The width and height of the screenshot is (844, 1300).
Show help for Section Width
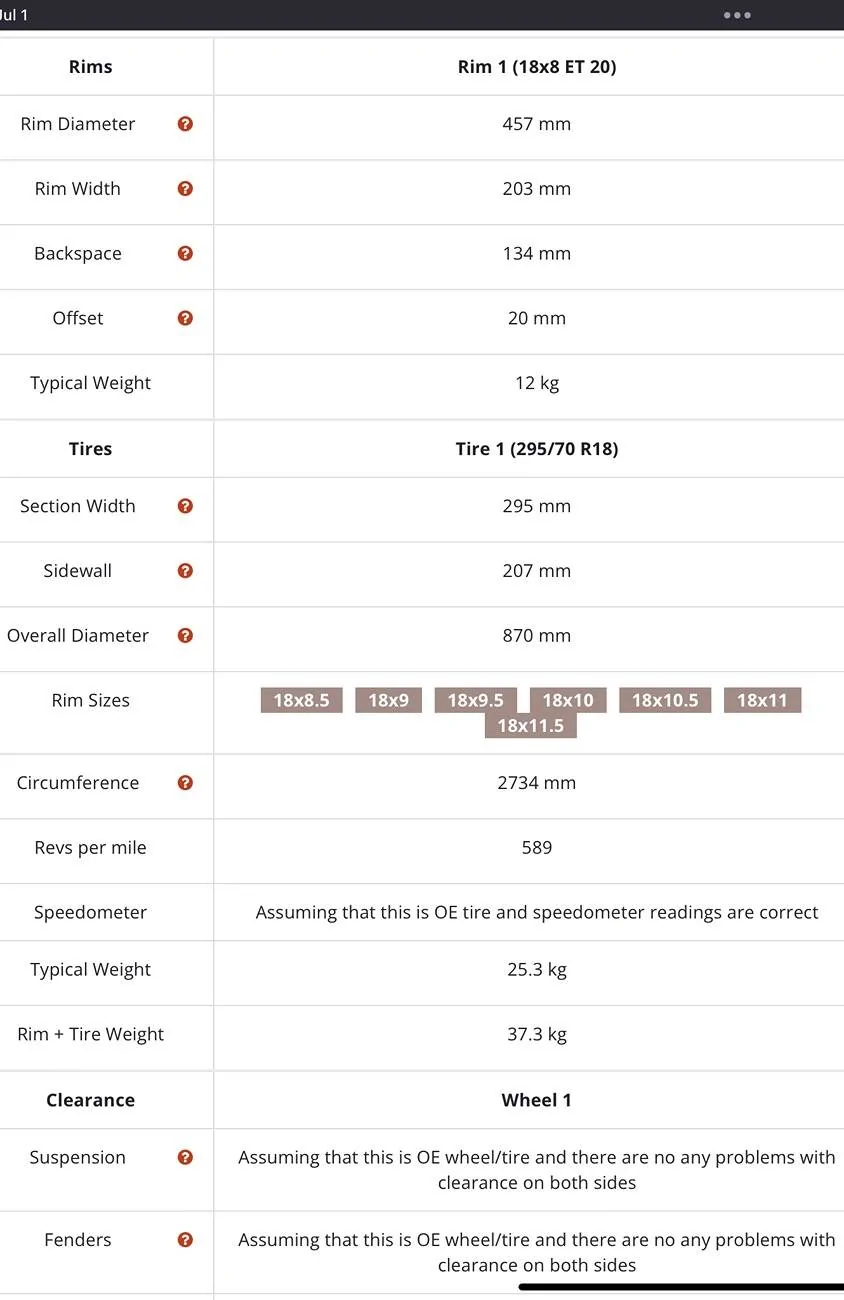tap(185, 506)
